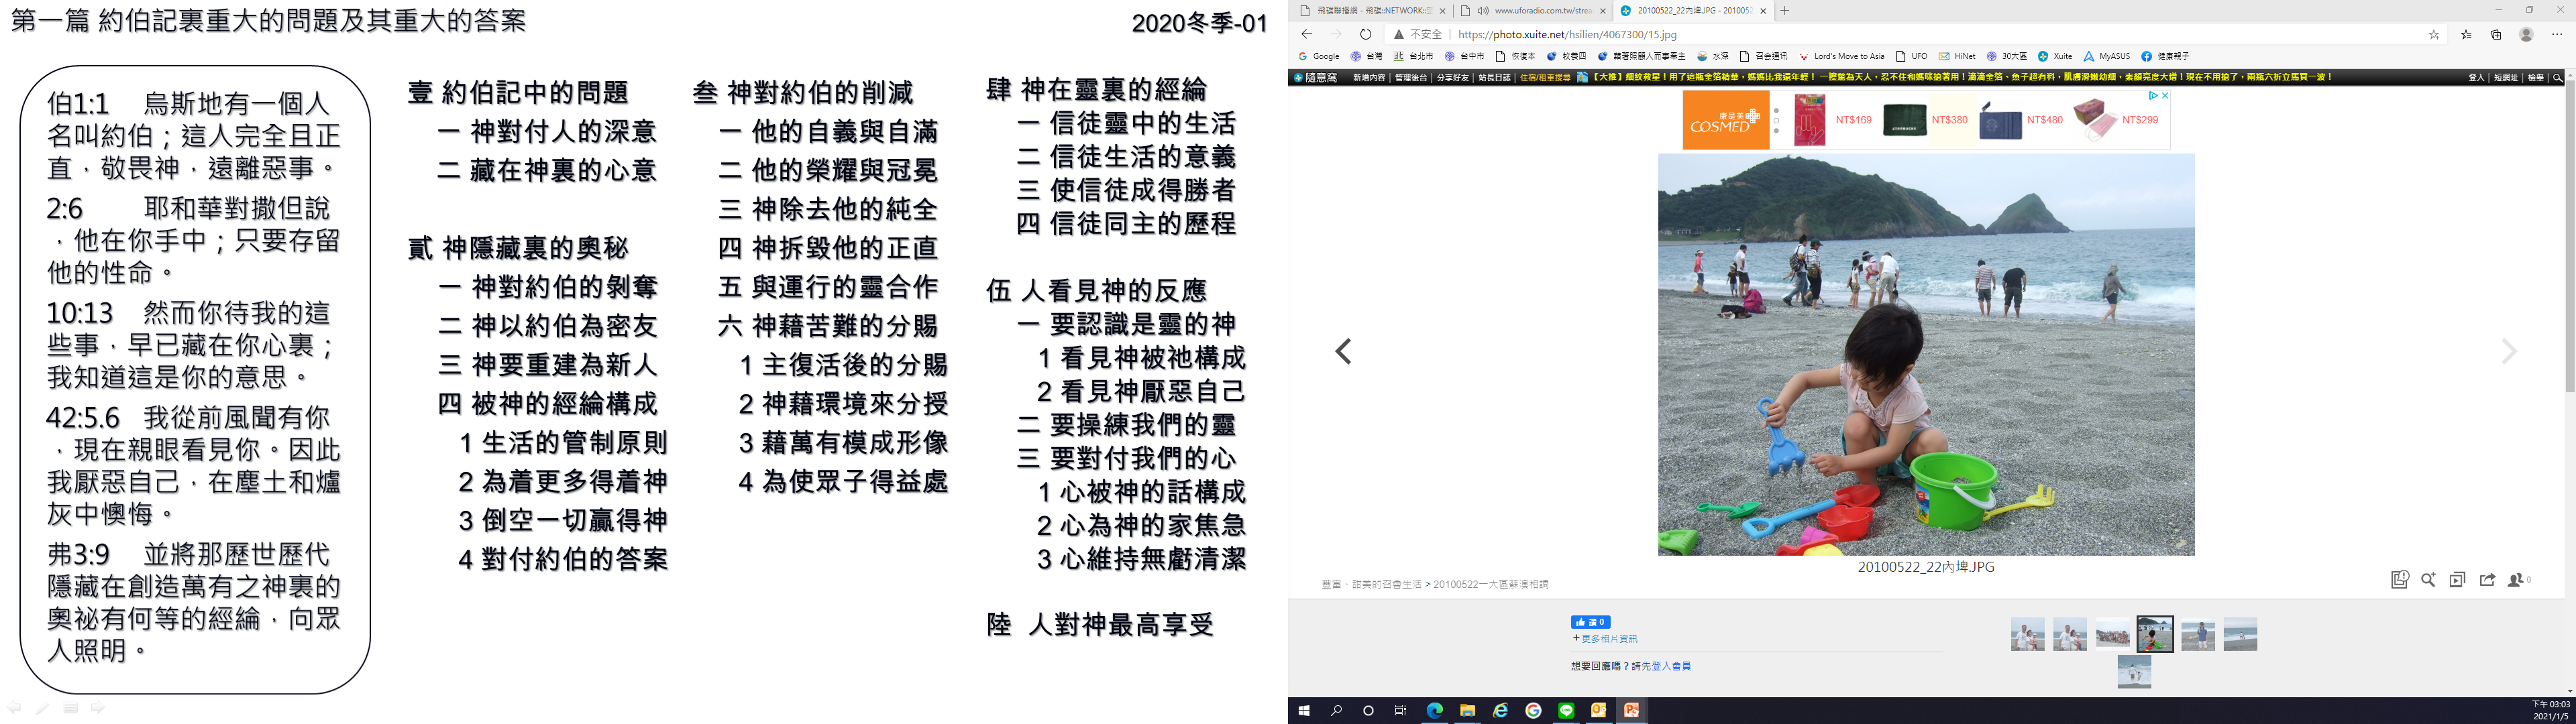Click the share photo arrow icon
Image resolution: width=2576 pixels, height=724 pixels.
coord(2487,580)
